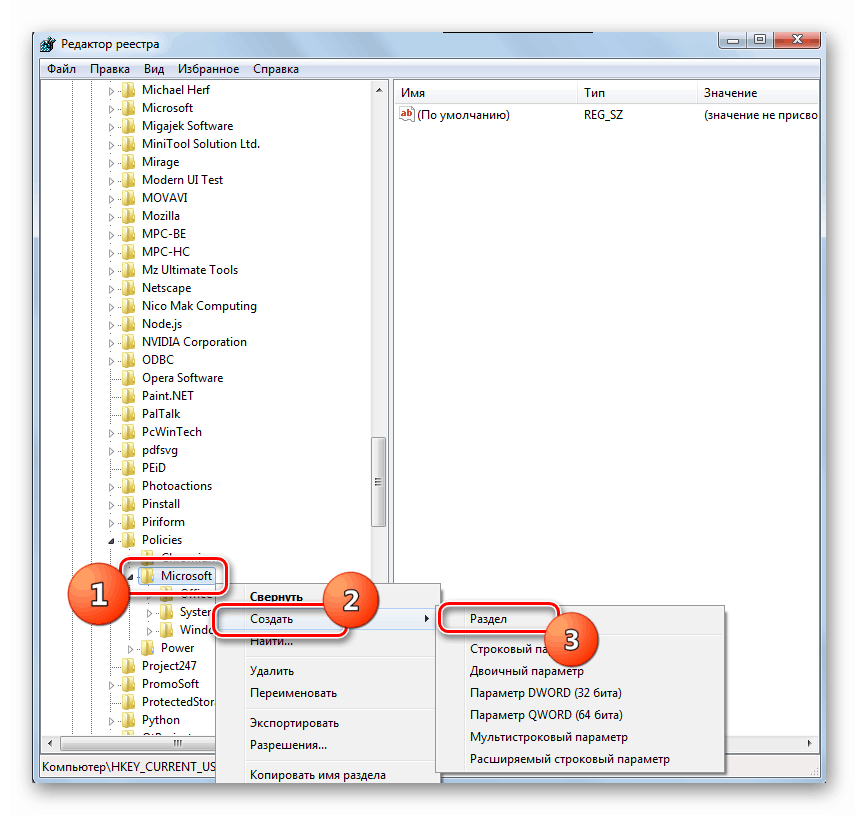Open the Вид menu
The width and height of the screenshot is (858, 815).
[154, 69]
